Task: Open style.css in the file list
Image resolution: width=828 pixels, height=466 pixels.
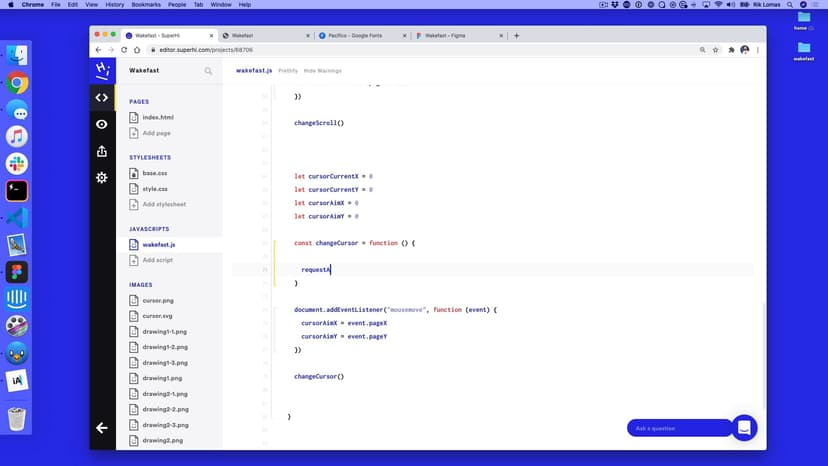Action: (155, 188)
